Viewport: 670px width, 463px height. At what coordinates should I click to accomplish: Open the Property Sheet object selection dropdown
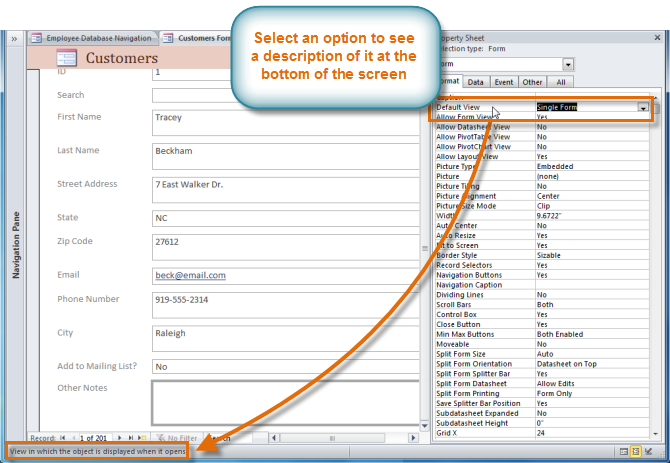[568, 64]
